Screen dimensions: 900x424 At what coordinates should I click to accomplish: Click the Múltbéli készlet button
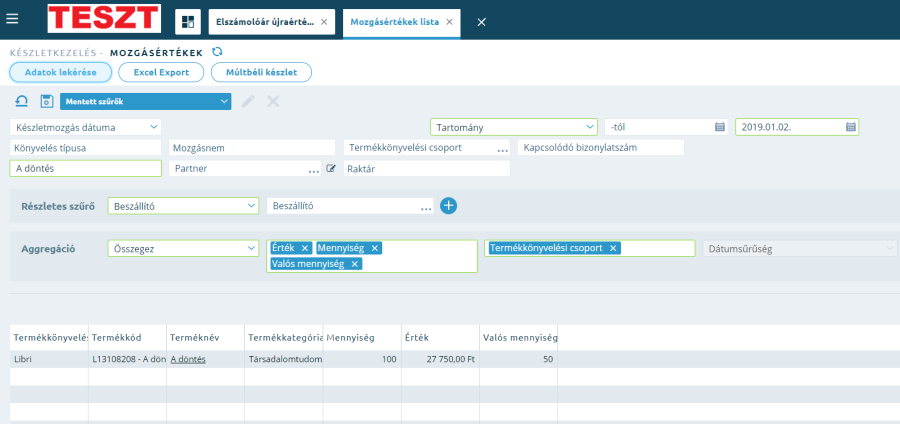261,72
